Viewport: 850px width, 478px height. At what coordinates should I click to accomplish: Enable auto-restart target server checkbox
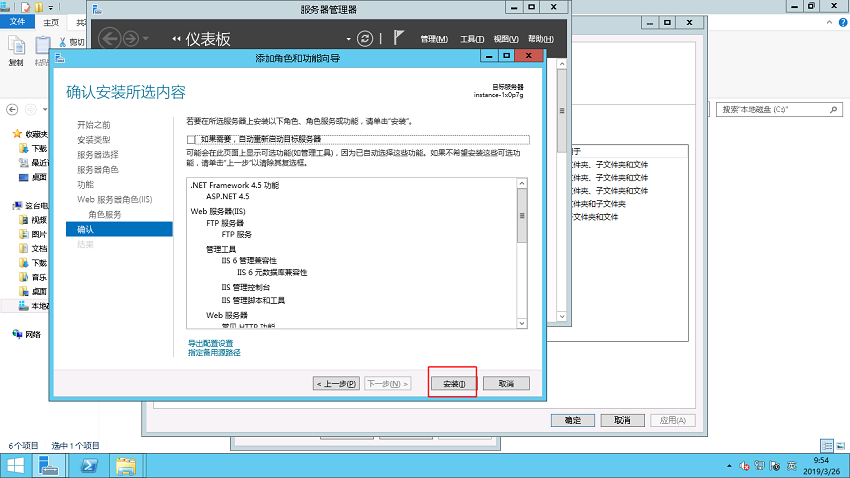(191, 140)
